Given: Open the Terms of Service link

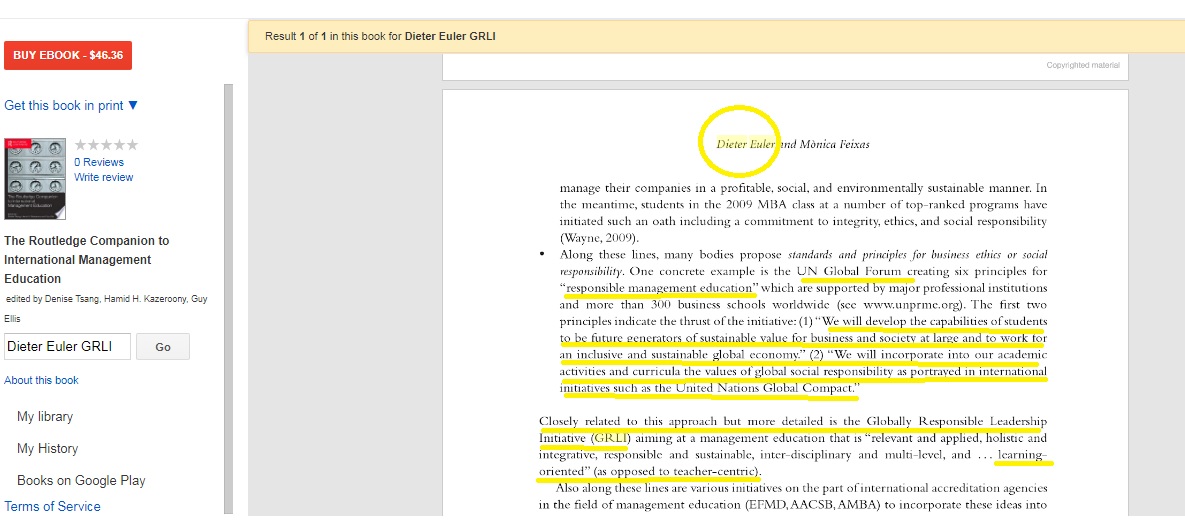Looking at the screenshot, I should click(x=52, y=506).
